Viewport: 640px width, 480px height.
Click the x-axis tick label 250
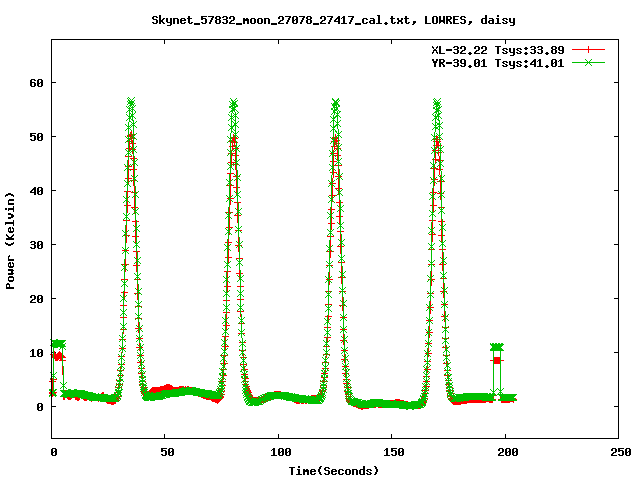[x=621, y=452]
